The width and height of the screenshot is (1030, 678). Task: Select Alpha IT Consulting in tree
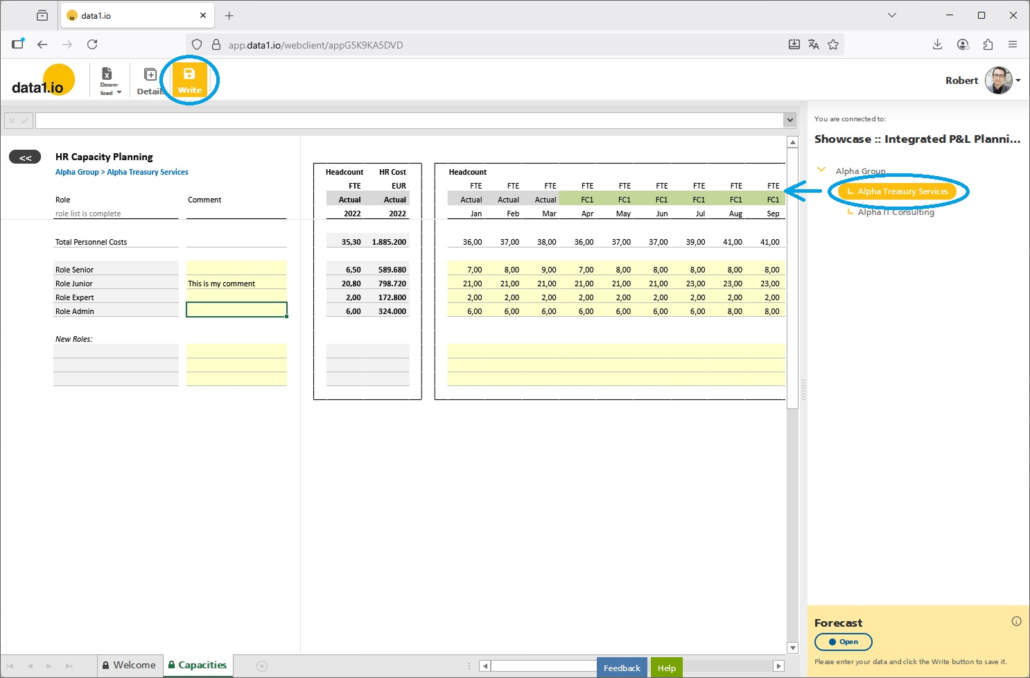pos(895,212)
